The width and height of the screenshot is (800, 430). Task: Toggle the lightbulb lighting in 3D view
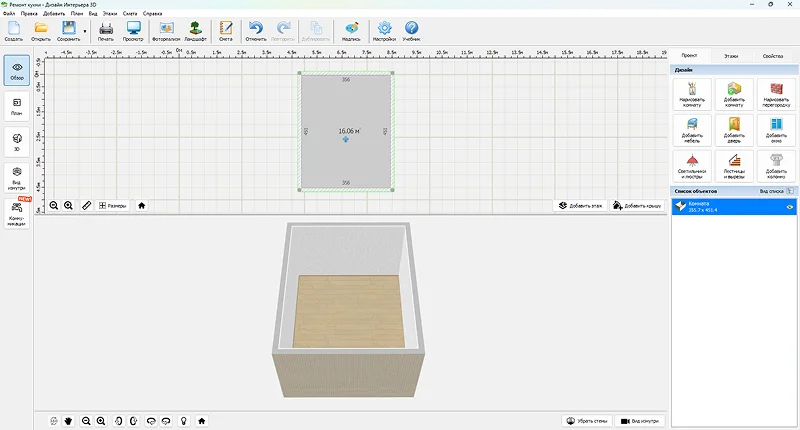tap(184, 421)
